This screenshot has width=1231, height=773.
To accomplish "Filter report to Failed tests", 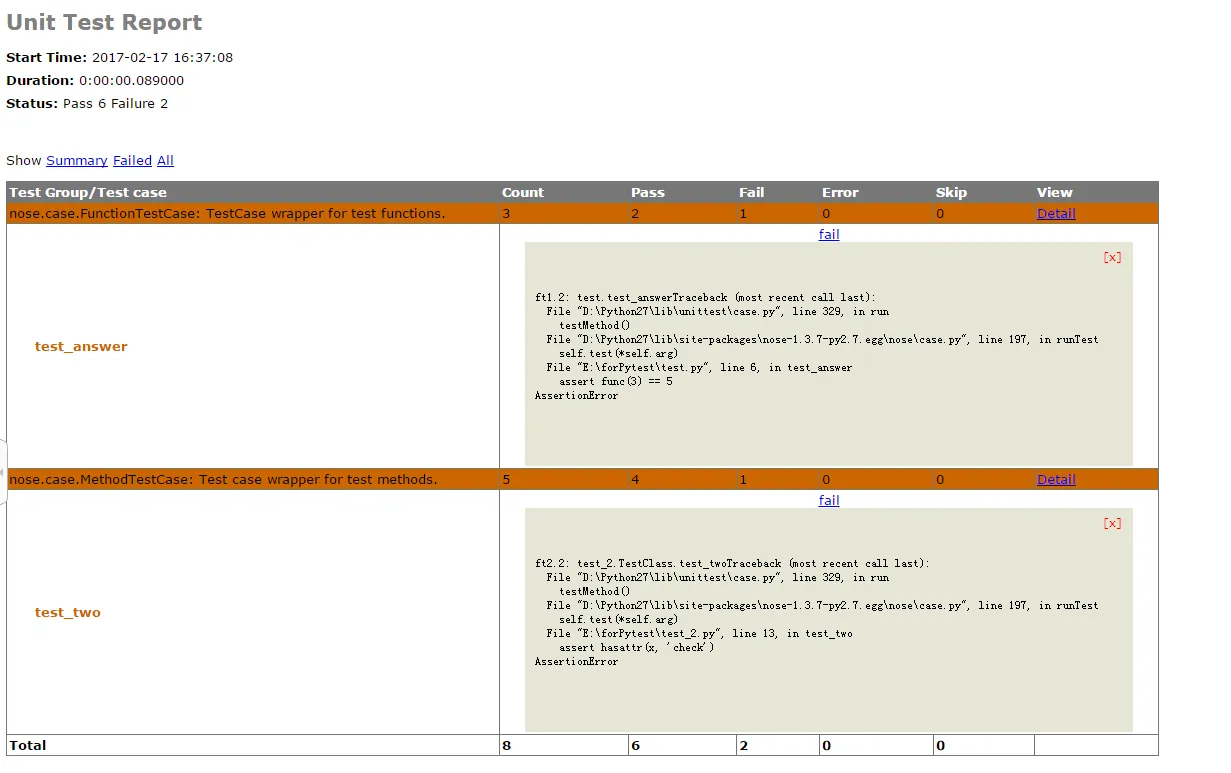I will [x=132, y=161].
